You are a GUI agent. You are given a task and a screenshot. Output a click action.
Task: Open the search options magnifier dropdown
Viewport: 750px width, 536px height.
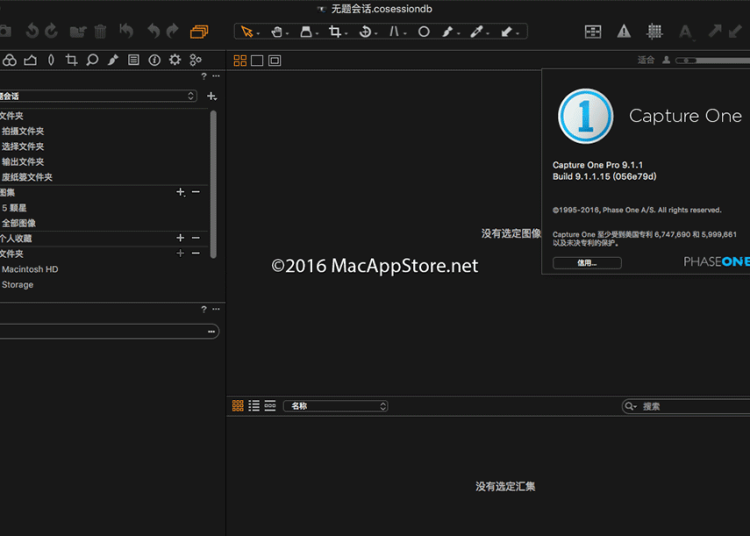tap(631, 406)
